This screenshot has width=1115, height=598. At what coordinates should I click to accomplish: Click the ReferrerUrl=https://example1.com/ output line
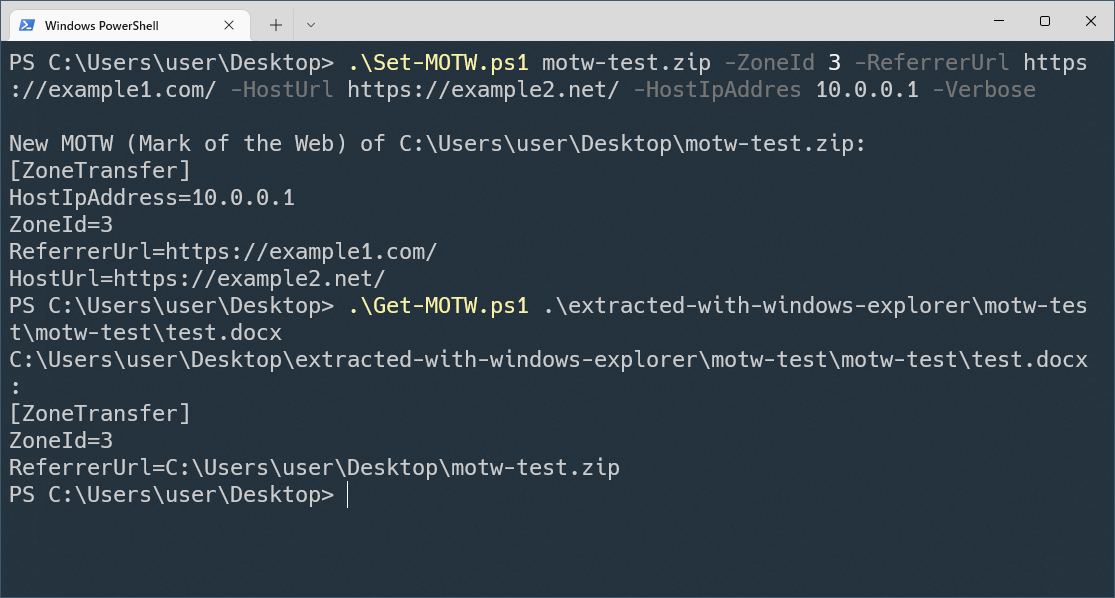(223, 252)
